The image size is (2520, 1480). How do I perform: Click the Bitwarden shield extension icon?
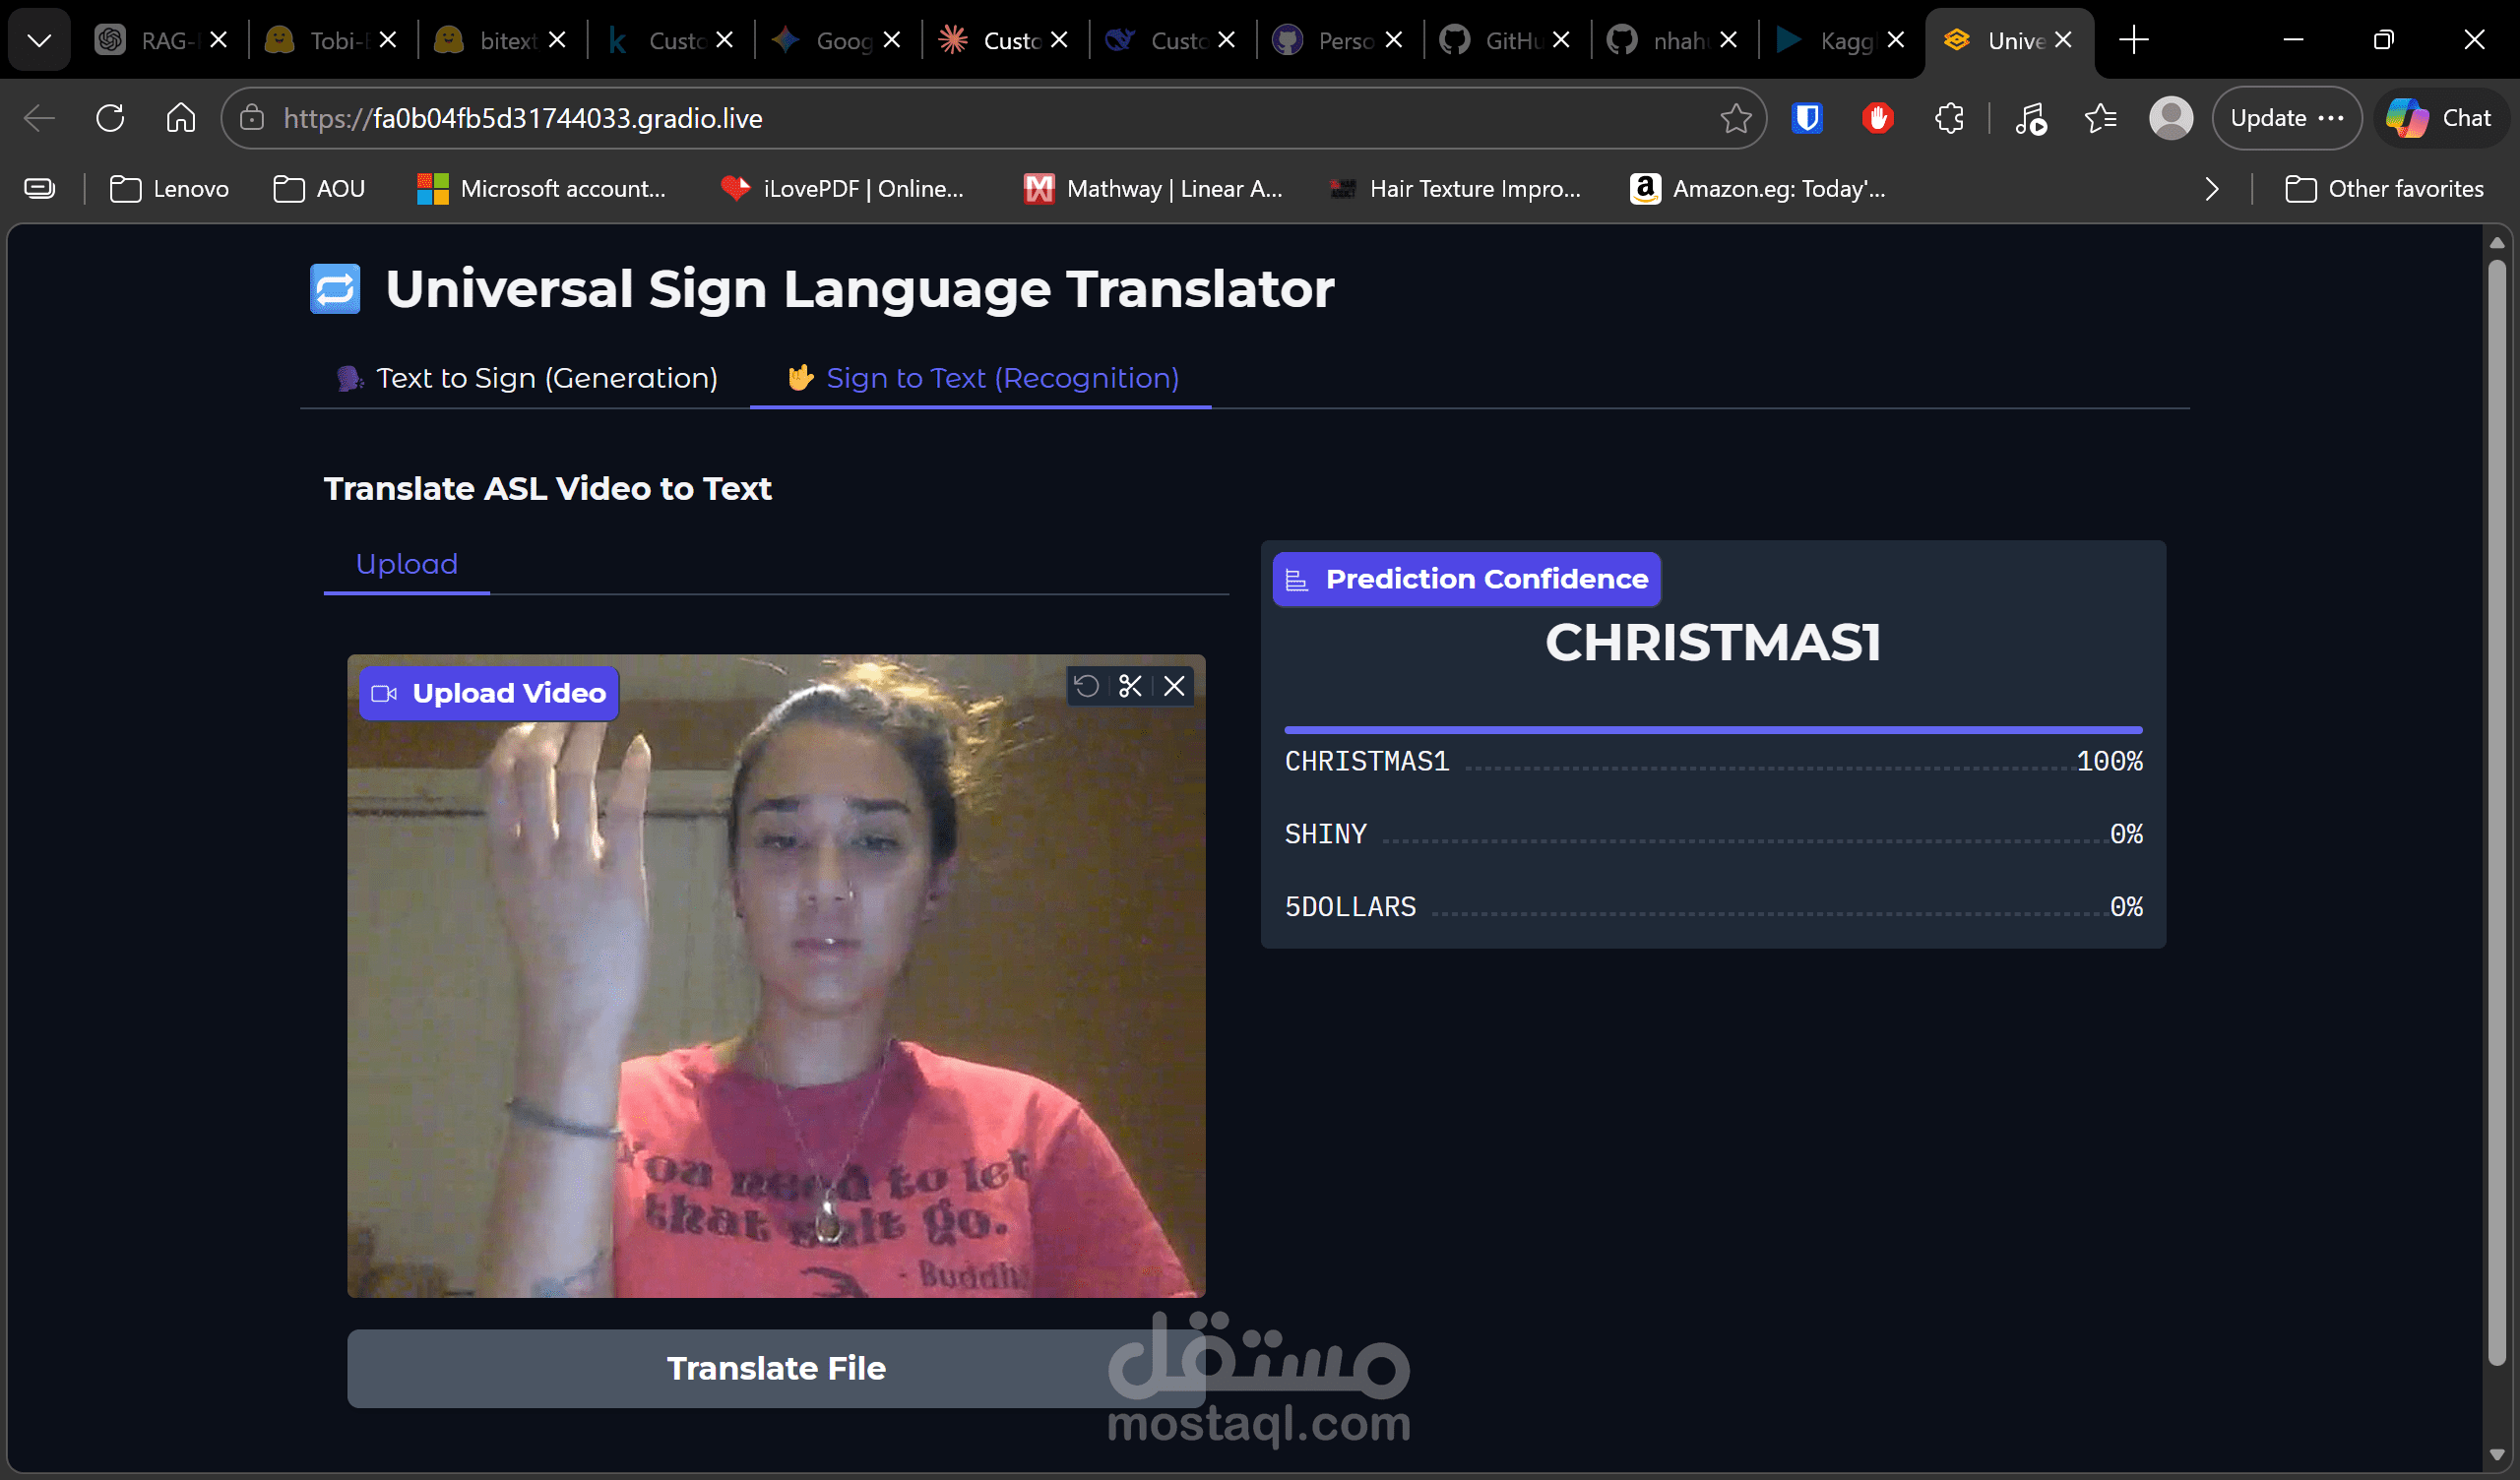[1806, 117]
